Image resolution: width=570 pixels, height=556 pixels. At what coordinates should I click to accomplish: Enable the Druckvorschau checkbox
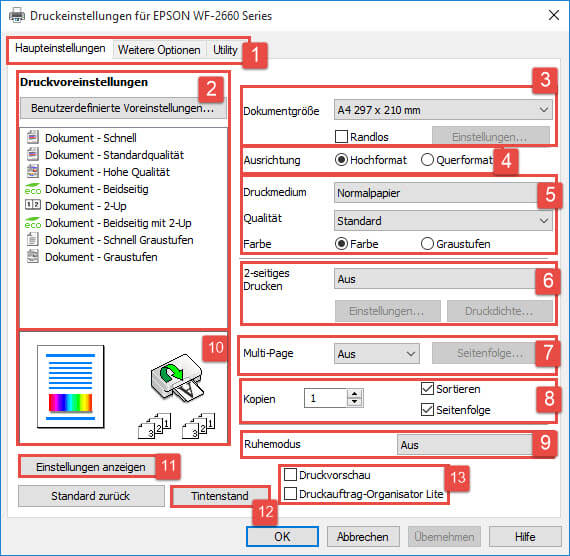pyautogui.click(x=290, y=475)
